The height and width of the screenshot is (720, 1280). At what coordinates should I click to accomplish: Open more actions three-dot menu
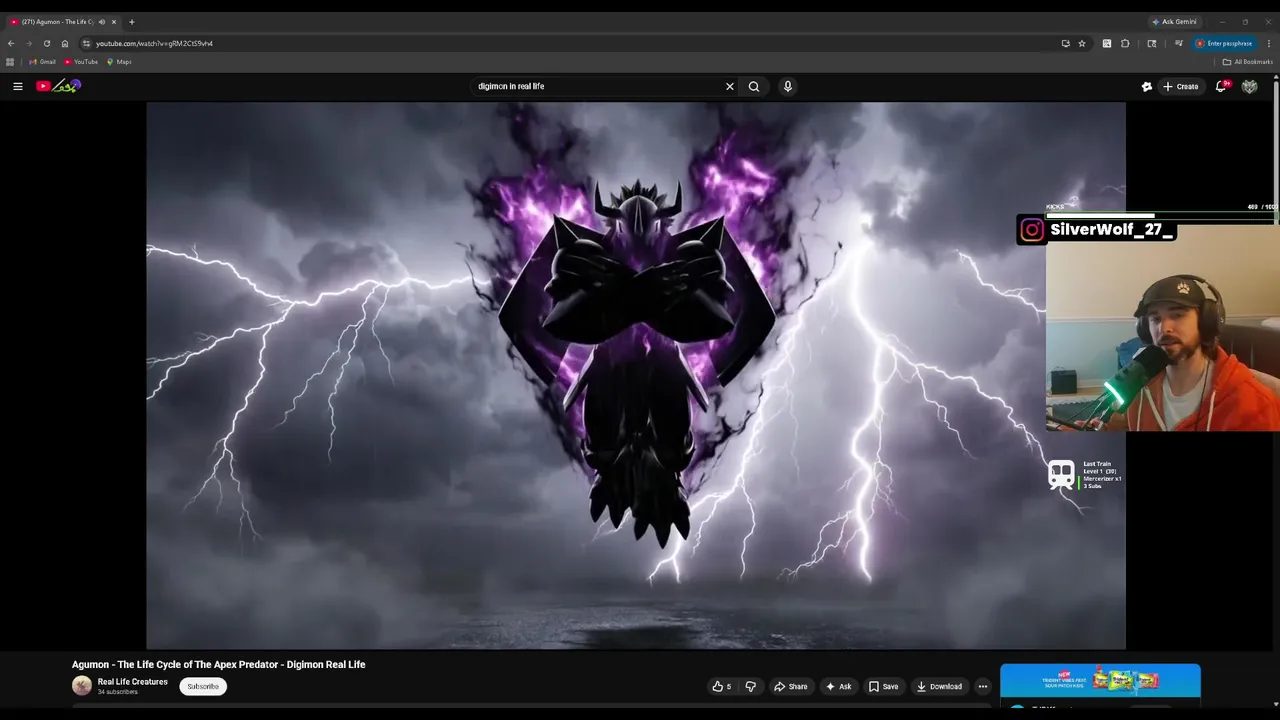point(983,686)
